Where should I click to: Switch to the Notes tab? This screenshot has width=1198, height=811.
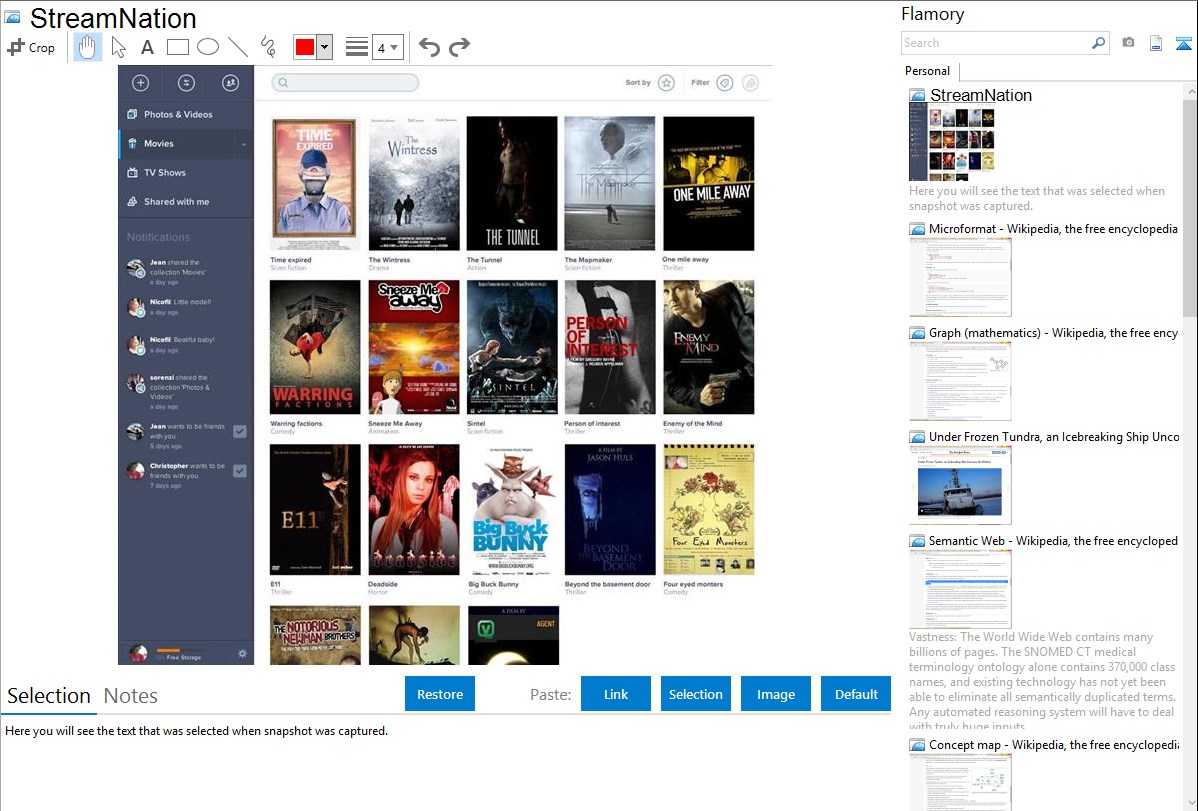[x=131, y=696]
